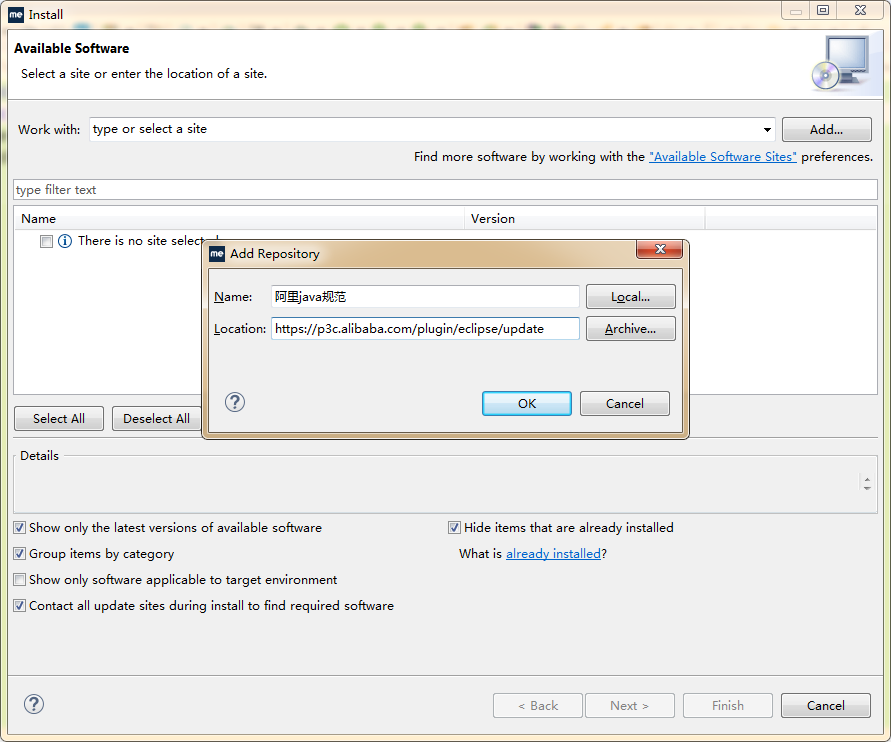Click the 'Available Software' heading text
Screen dimensions: 891x742
click(x=72, y=48)
